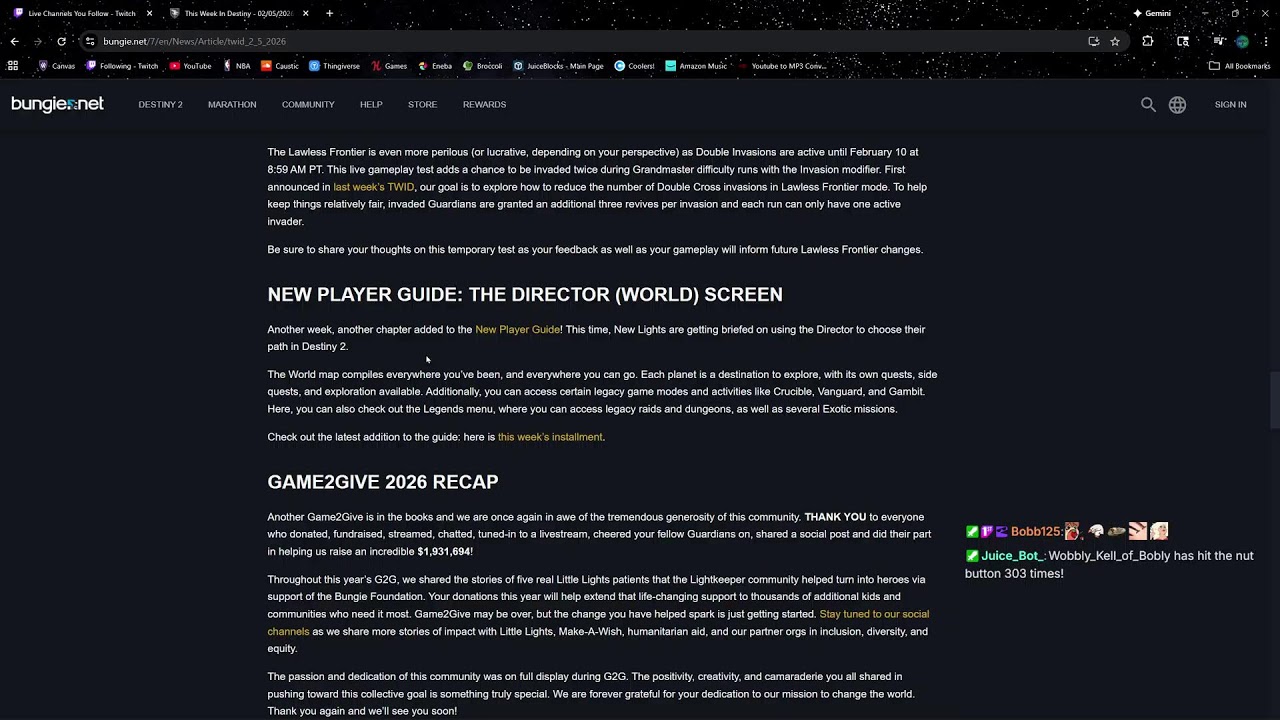Viewport: 1280px width, 720px height.
Task: Open the Gemini button in title bar
Action: (x=1152, y=13)
